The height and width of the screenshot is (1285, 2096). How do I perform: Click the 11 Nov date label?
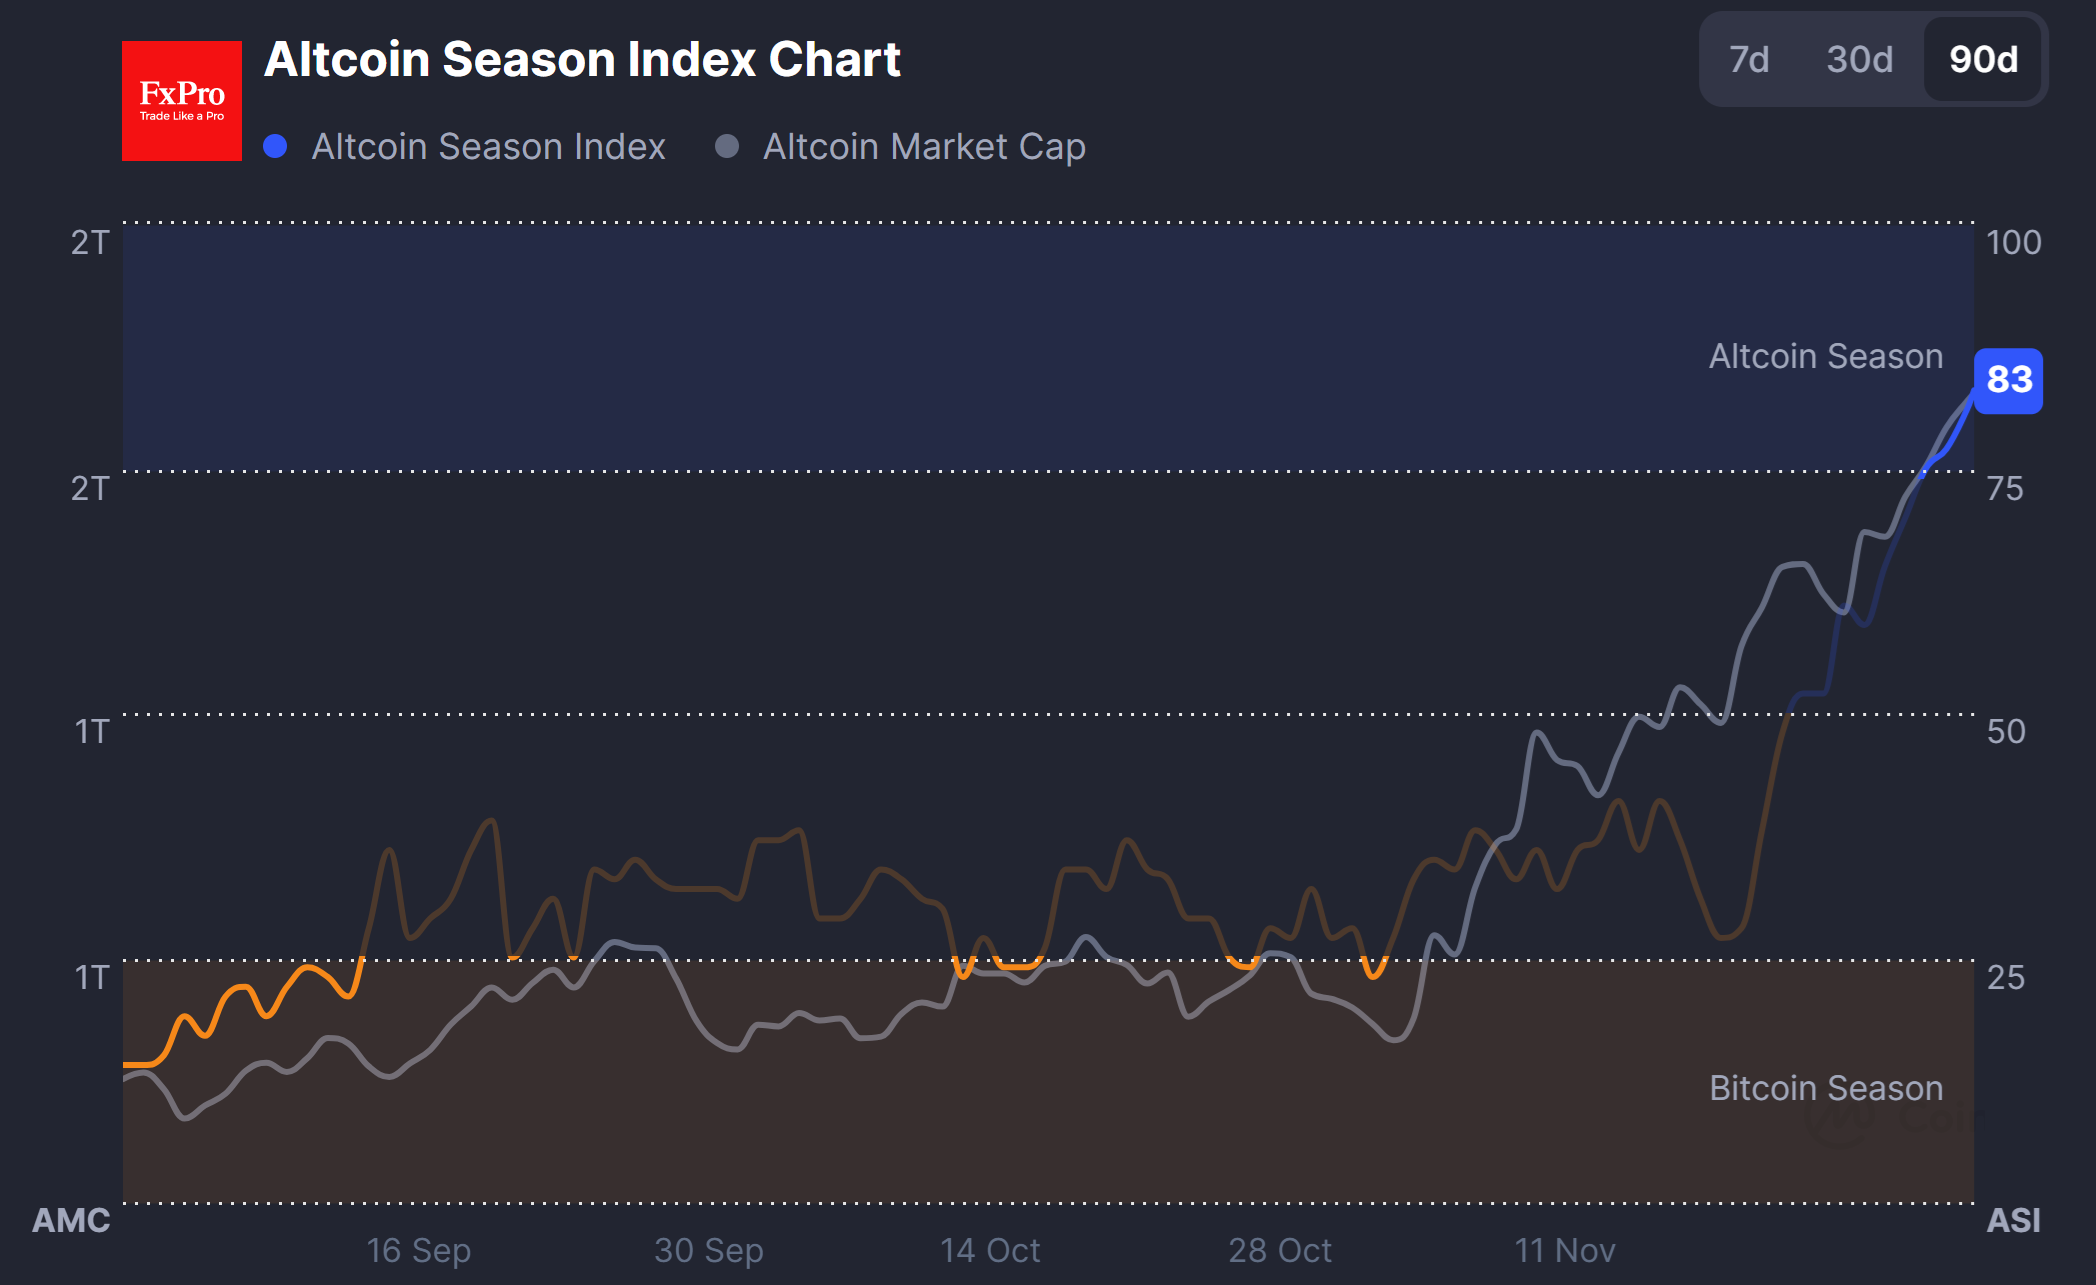[x=1564, y=1250]
